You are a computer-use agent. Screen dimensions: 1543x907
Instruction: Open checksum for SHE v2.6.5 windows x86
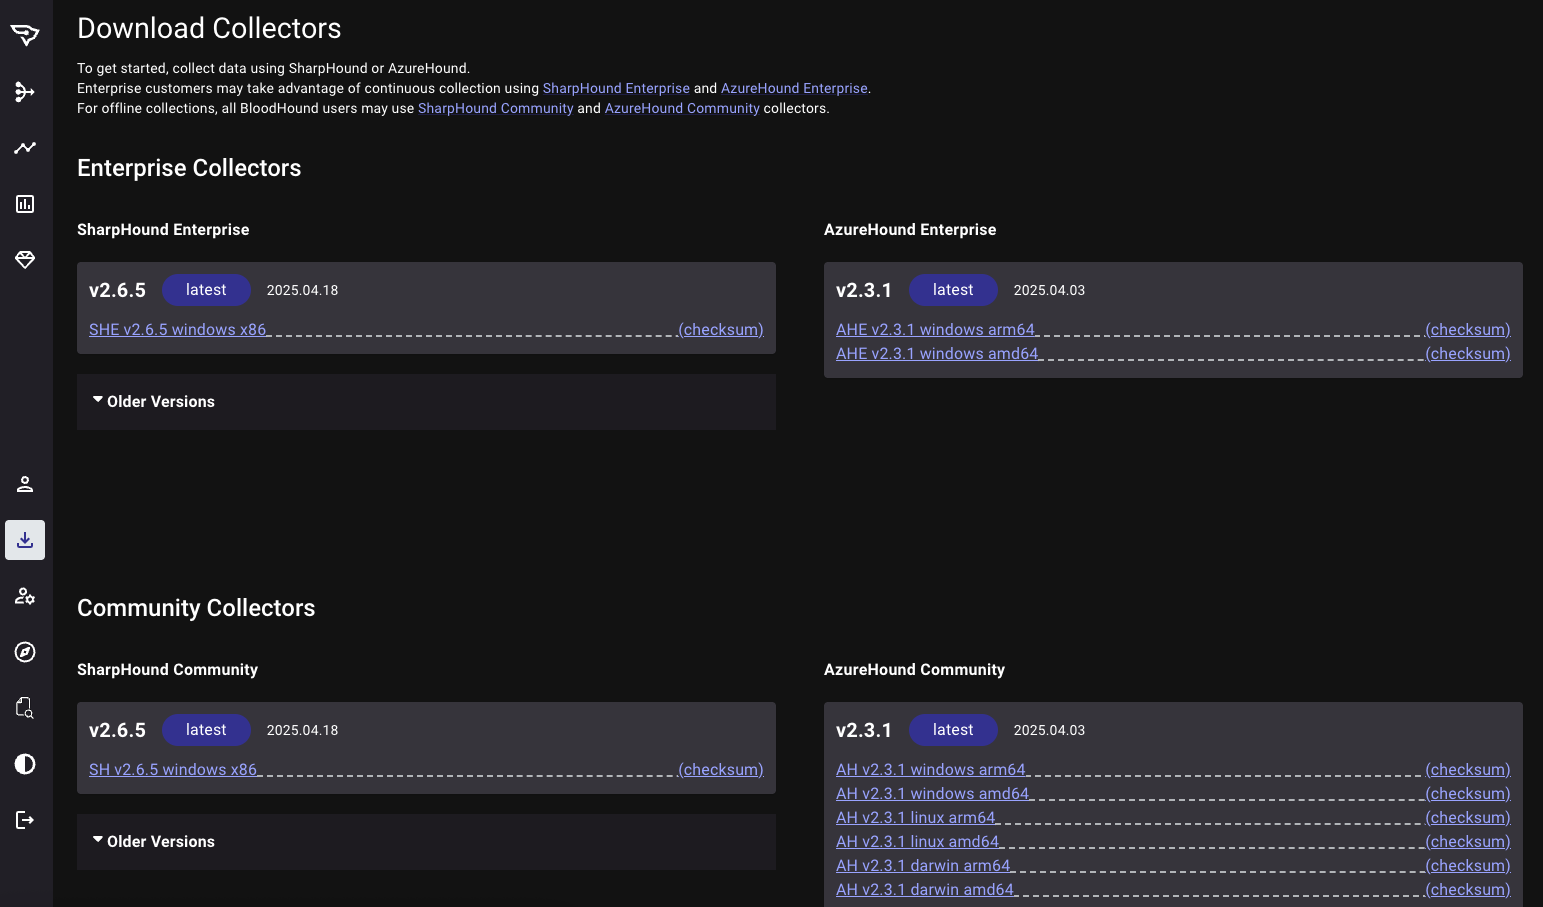tap(720, 329)
